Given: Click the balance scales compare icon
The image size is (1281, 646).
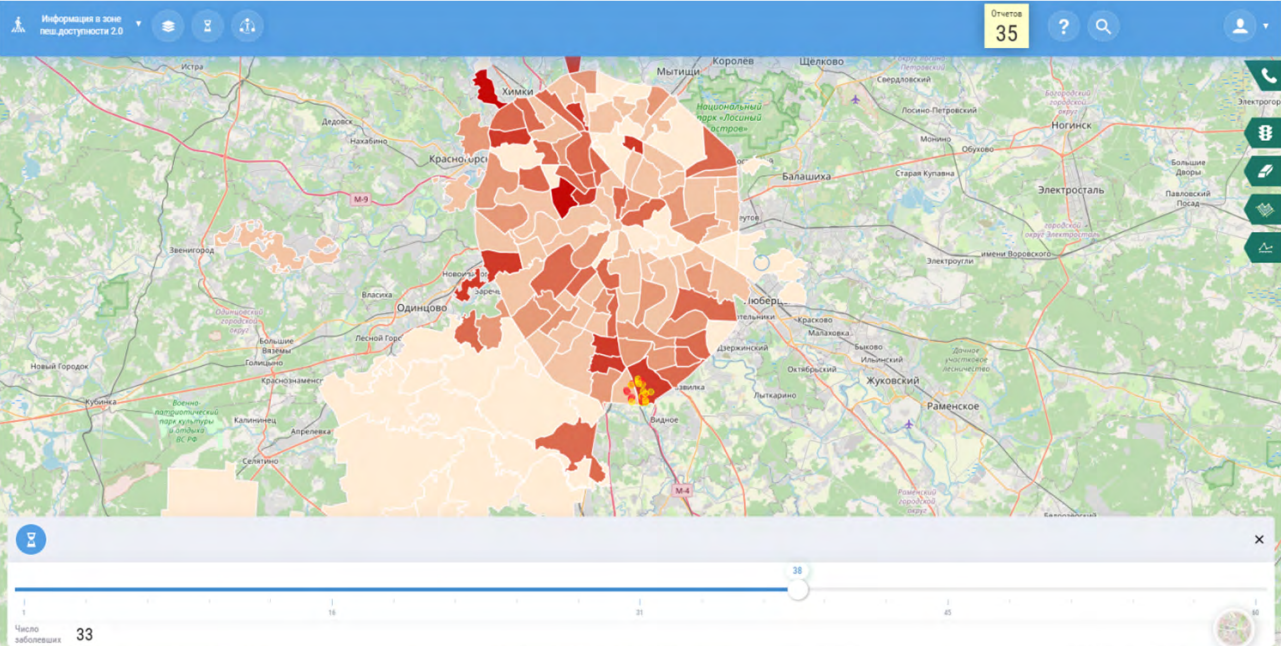Looking at the screenshot, I should (x=247, y=26).
